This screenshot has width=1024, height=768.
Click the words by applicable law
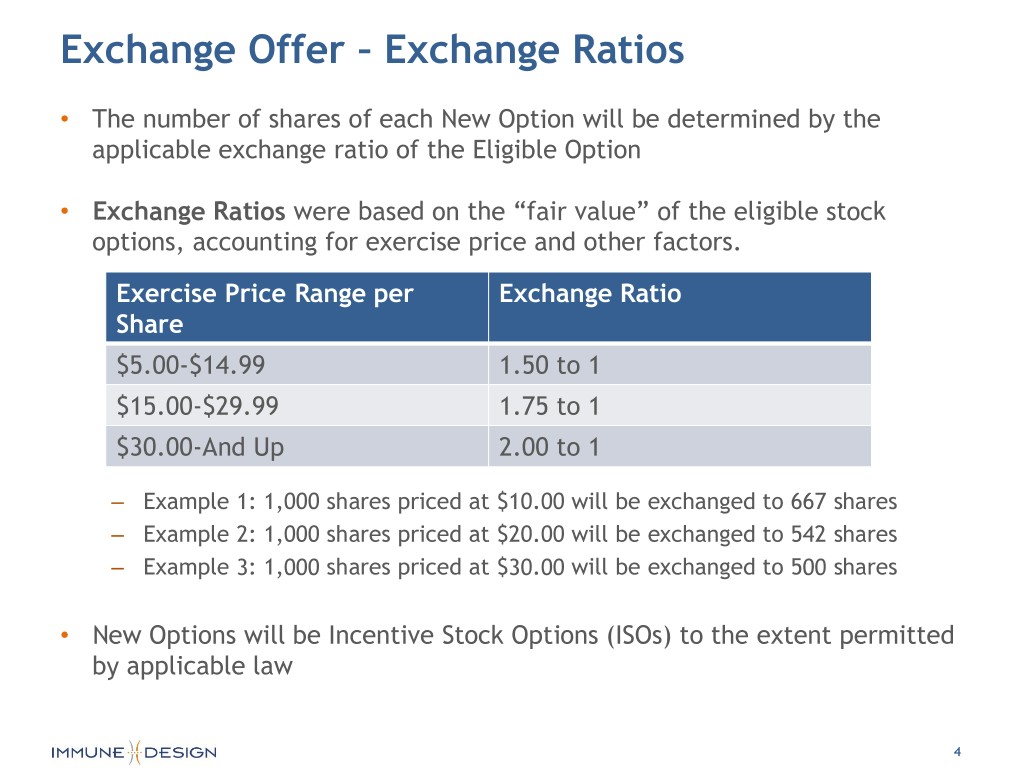point(192,666)
